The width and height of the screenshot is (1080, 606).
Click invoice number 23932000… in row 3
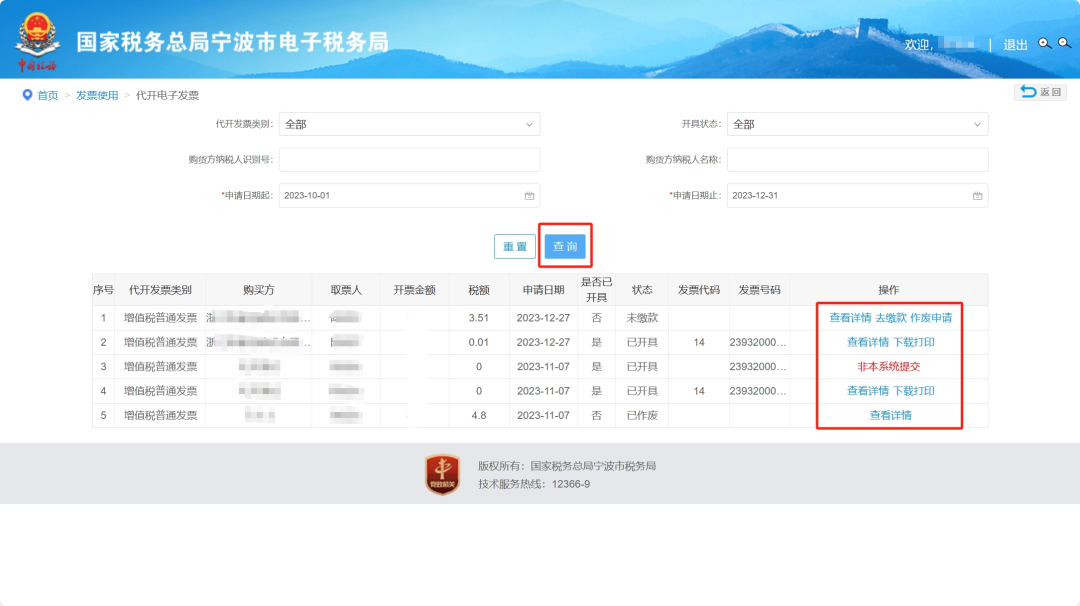(x=758, y=366)
